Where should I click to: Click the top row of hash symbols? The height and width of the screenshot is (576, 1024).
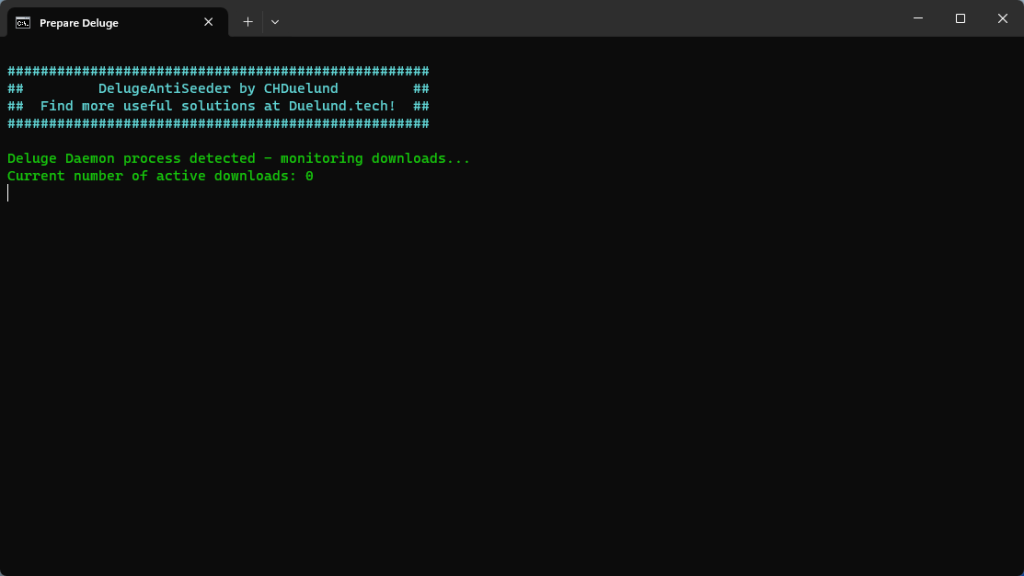pyautogui.click(x=218, y=71)
